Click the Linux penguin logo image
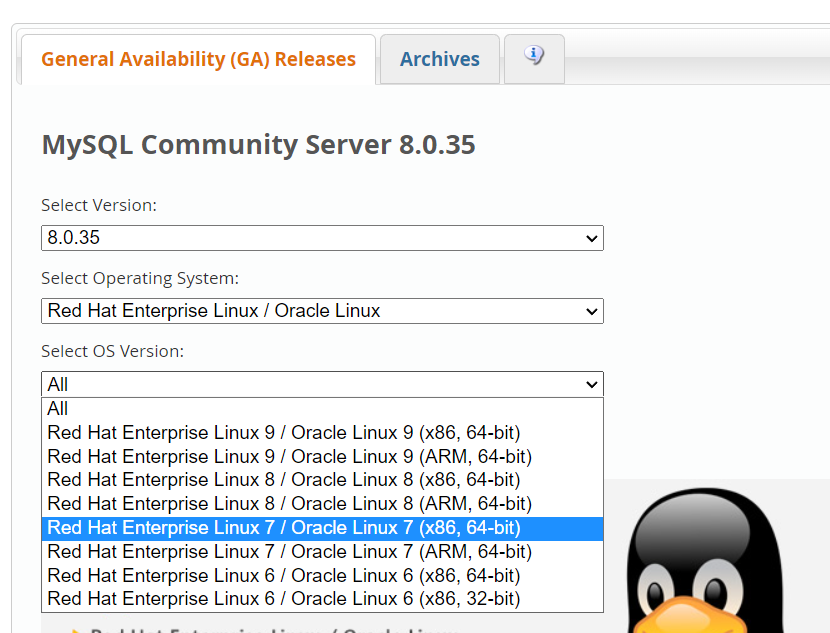 pyautogui.click(x=707, y=560)
